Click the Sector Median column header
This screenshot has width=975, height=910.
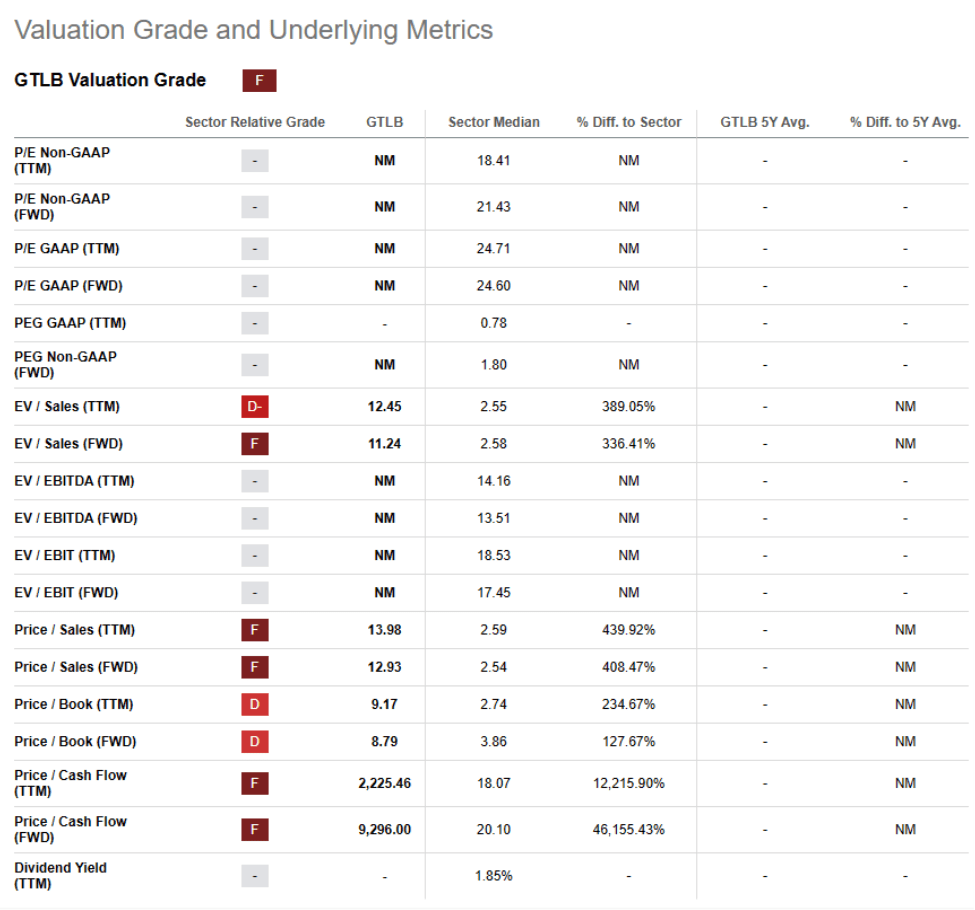click(494, 123)
